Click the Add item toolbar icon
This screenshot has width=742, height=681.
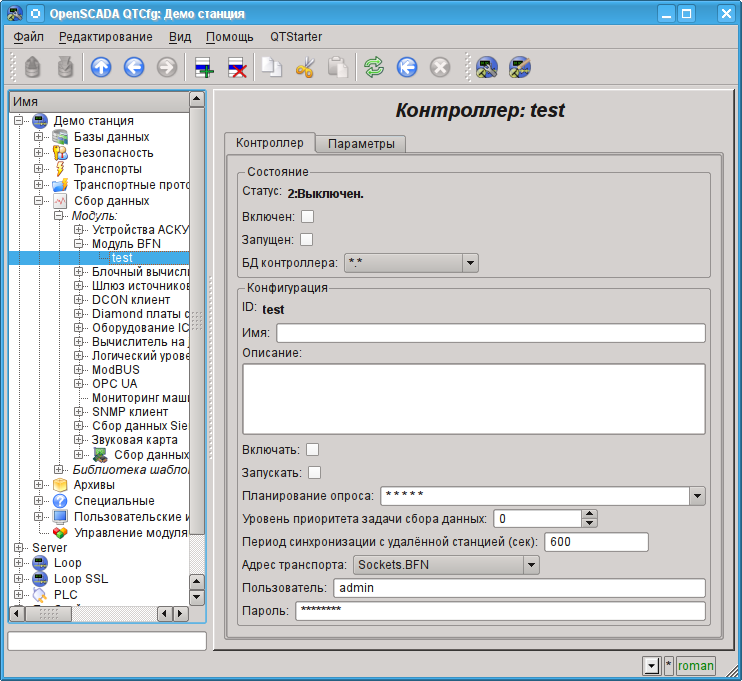tap(204, 67)
